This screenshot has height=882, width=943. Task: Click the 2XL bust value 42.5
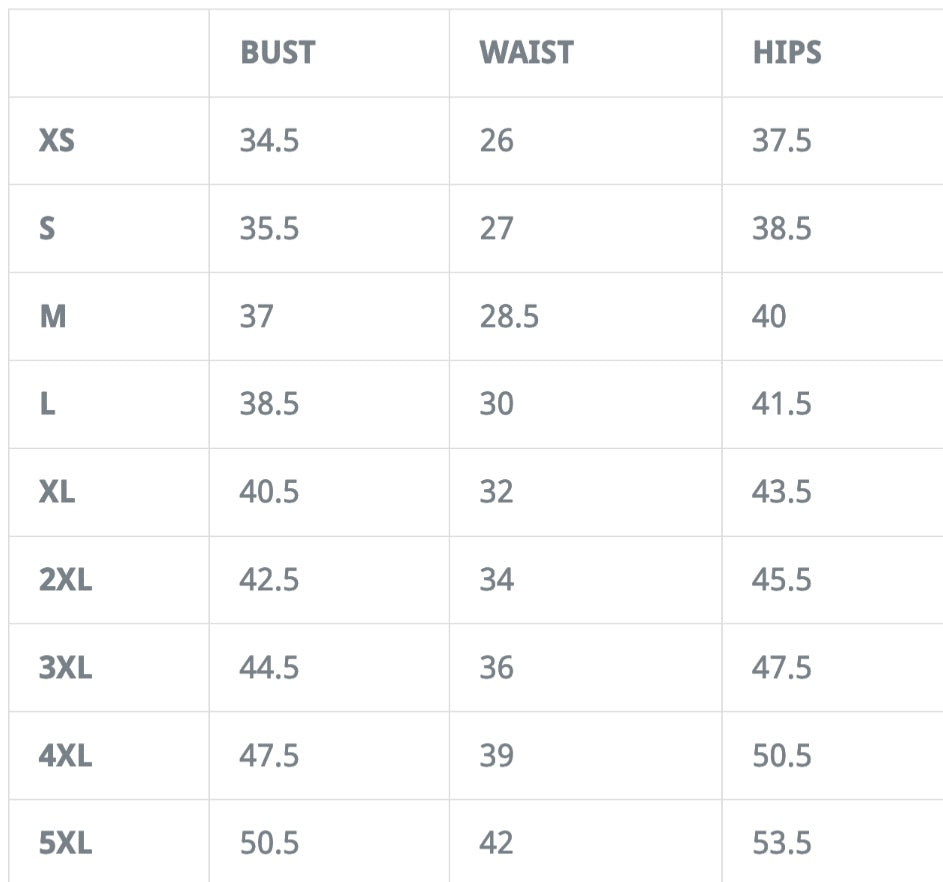coord(268,581)
